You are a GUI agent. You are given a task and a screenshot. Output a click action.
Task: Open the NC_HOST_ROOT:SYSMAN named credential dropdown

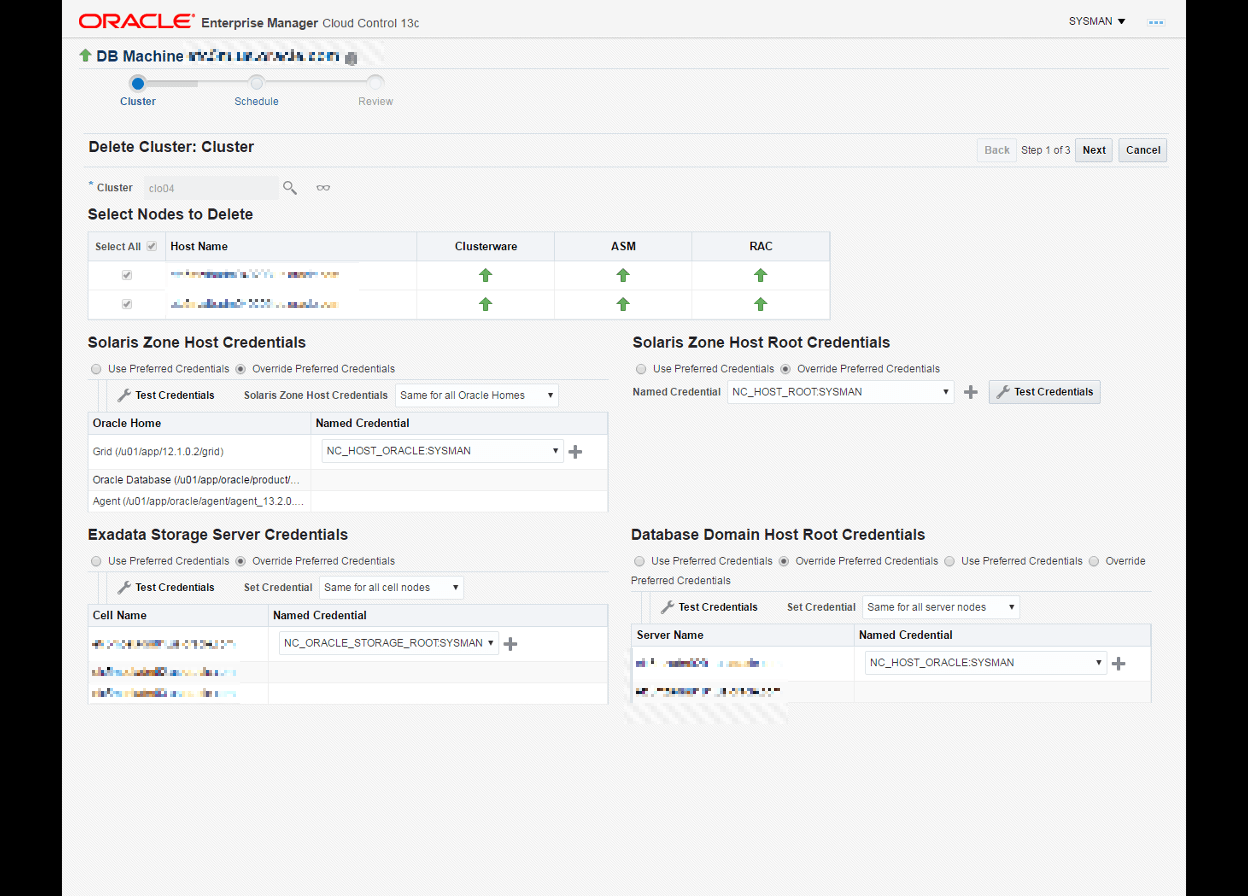pyautogui.click(x=840, y=392)
